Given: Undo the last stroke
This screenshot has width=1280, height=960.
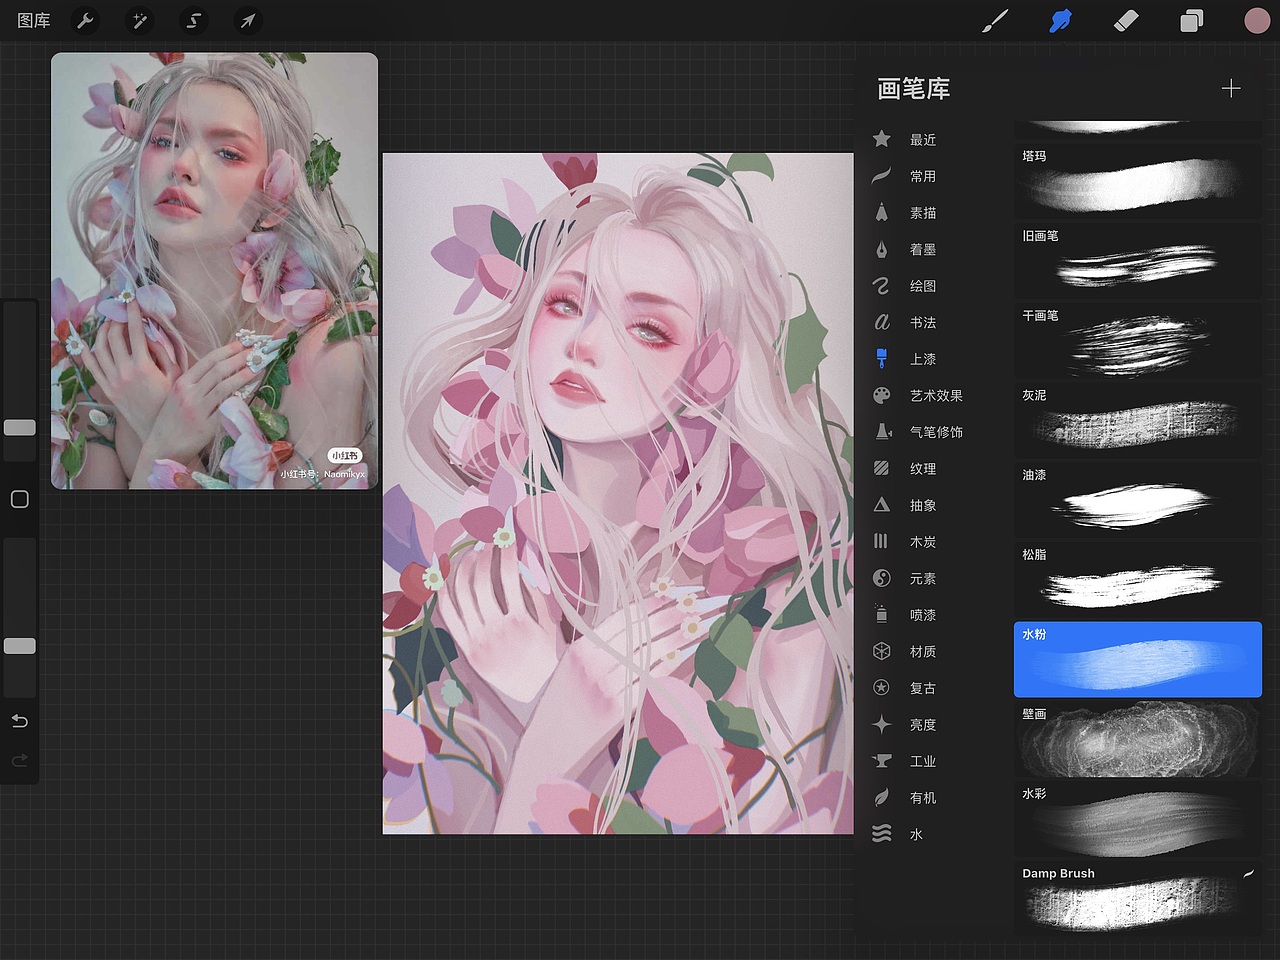Looking at the screenshot, I should 20,721.
